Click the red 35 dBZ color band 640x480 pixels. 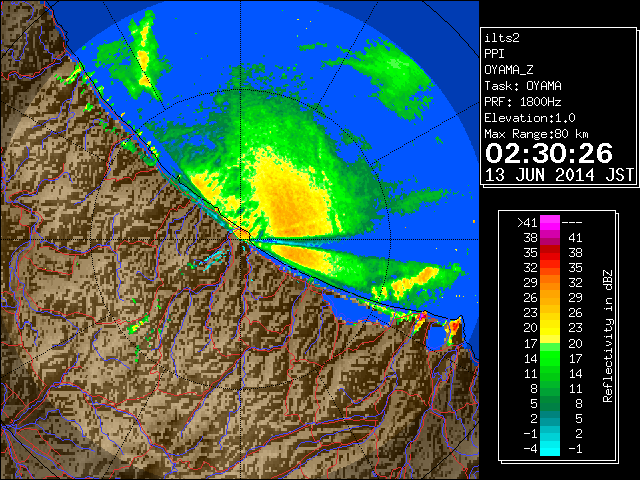pos(550,253)
